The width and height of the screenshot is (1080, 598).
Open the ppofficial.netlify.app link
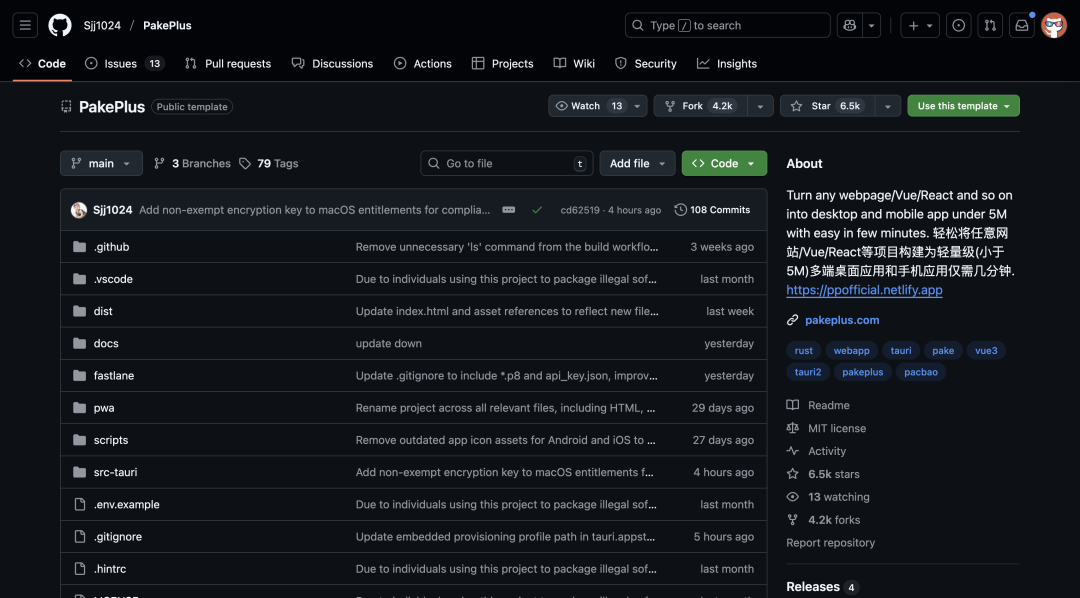click(x=864, y=290)
